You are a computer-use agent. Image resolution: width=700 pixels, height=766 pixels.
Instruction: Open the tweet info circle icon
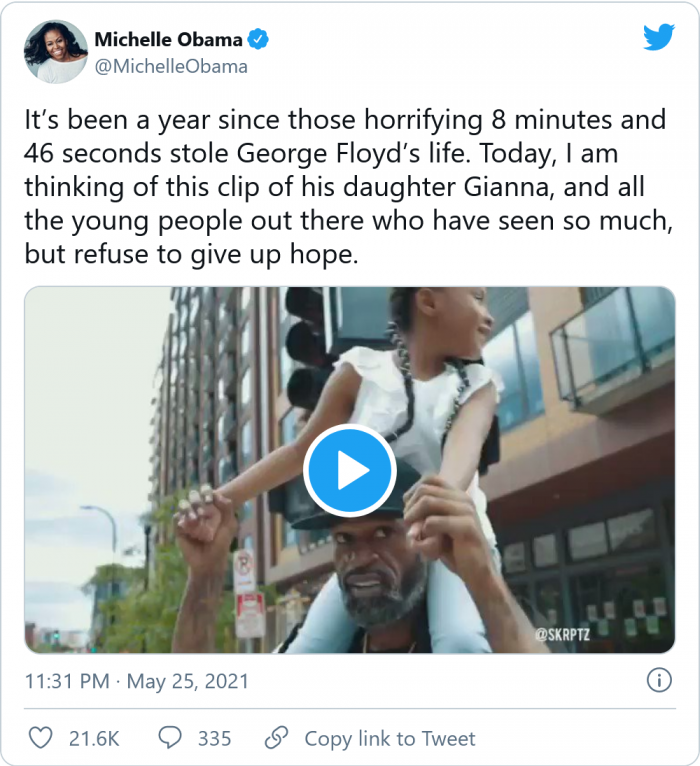[x=658, y=681]
